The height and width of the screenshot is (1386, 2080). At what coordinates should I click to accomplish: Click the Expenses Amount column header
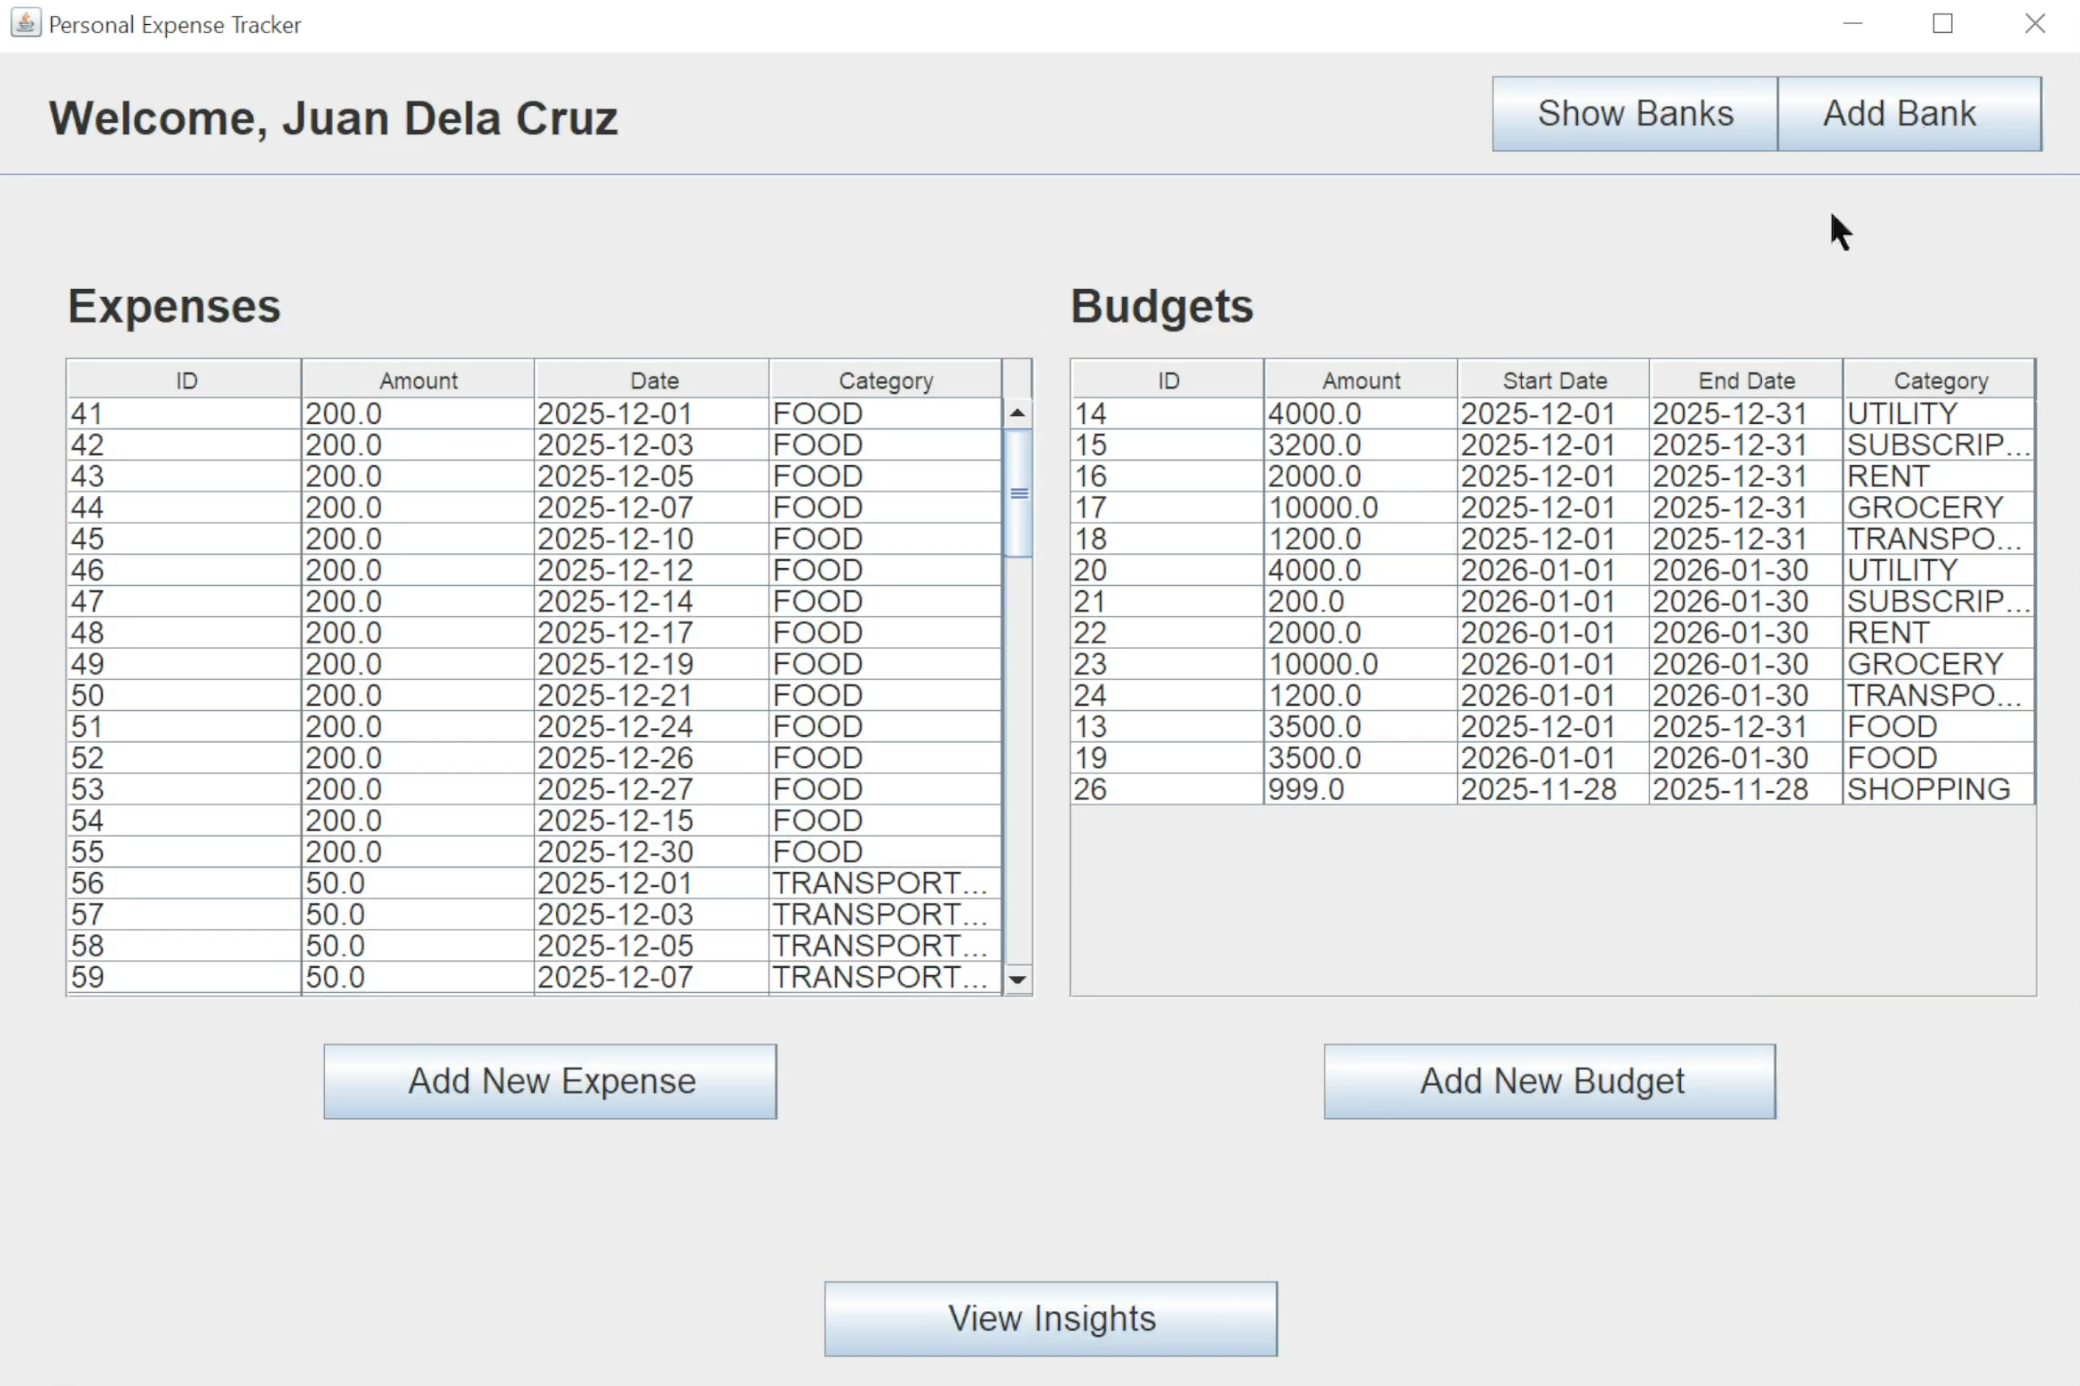[x=418, y=380]
